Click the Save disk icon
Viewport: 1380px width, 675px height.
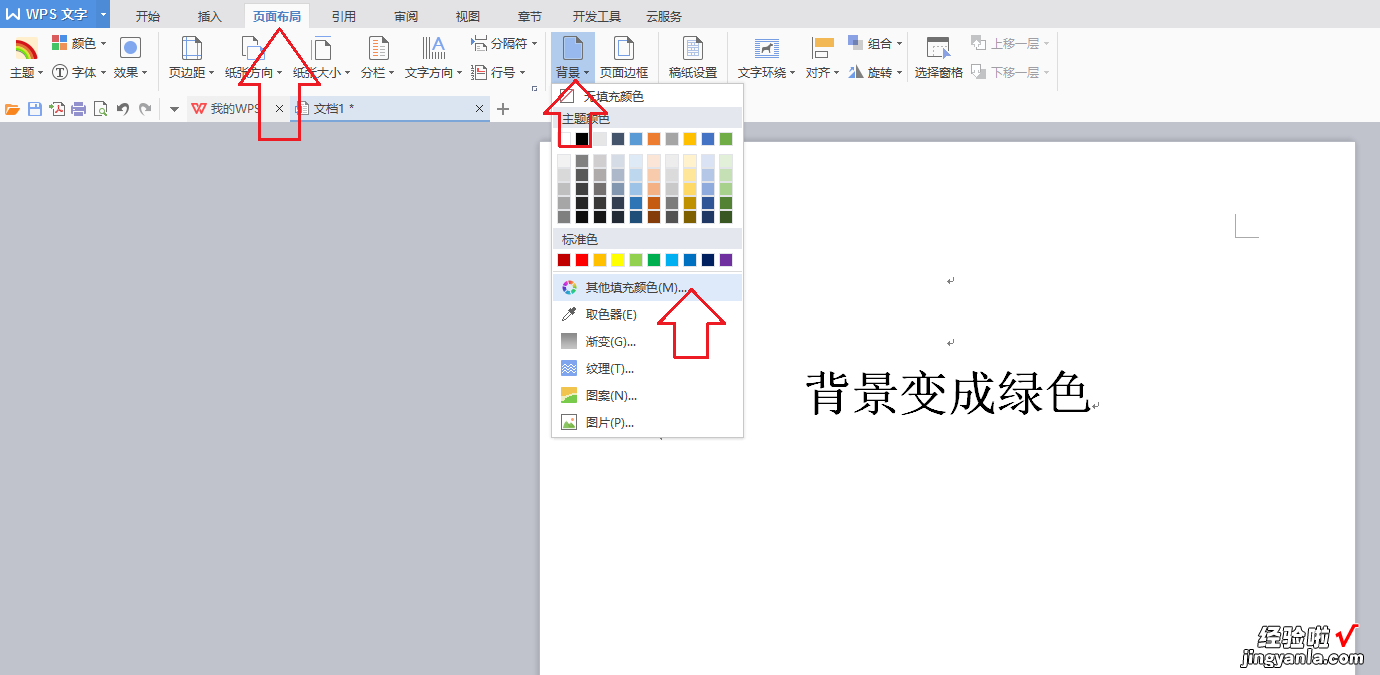pyautogui.click(x=35, y=109)
